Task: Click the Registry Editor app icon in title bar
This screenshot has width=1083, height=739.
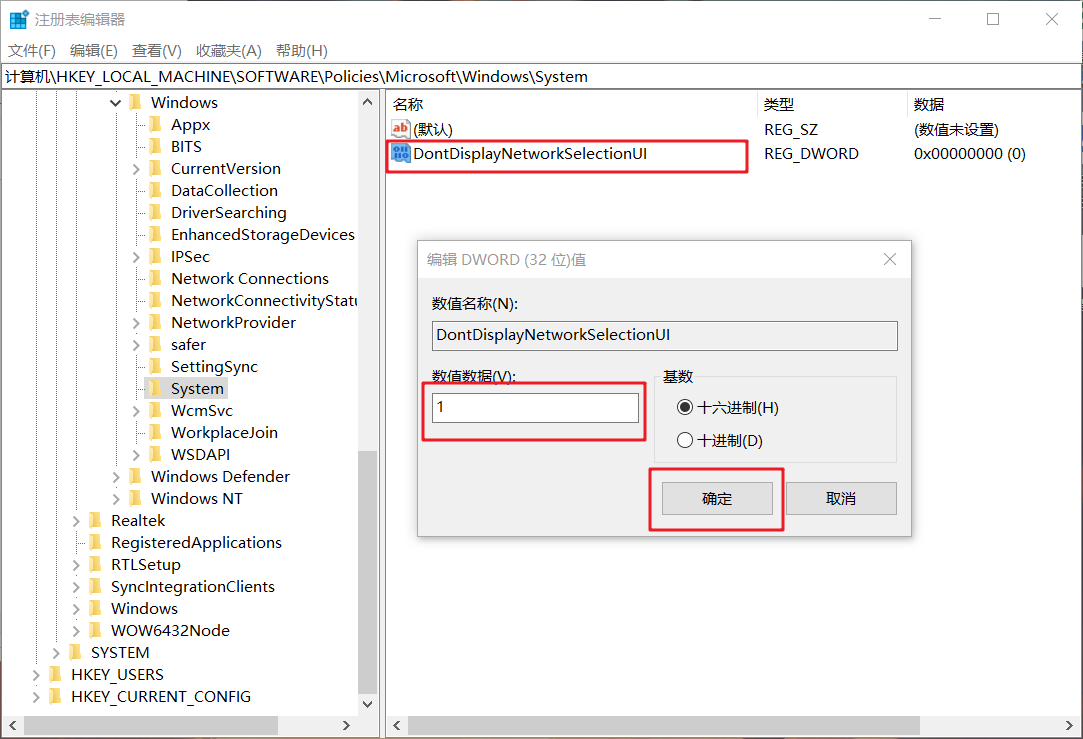Action: click(19, 20)
